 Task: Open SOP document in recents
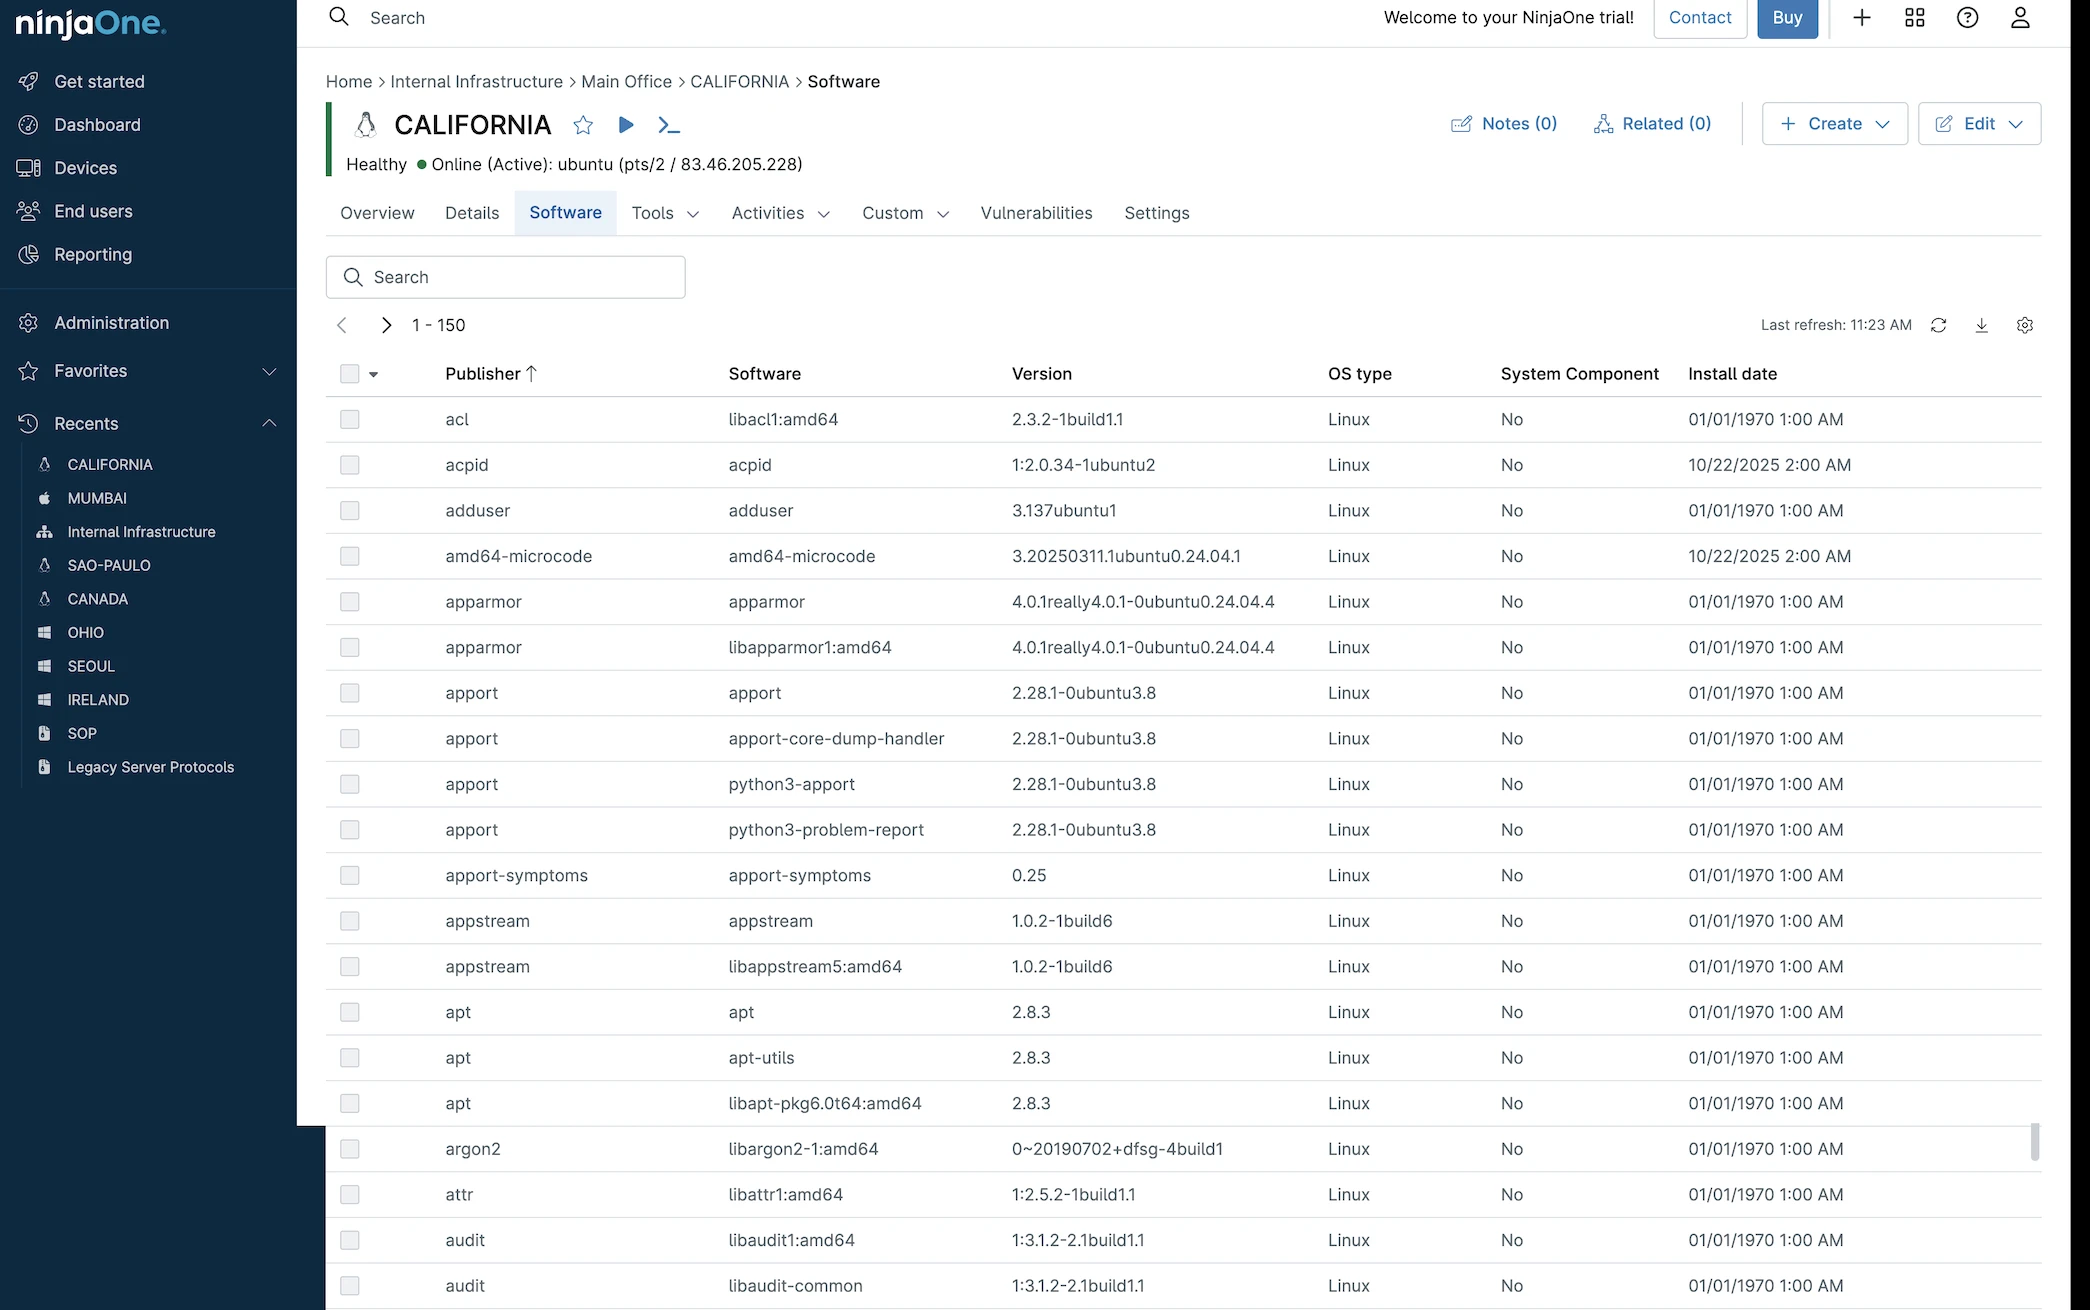(82, 733)
